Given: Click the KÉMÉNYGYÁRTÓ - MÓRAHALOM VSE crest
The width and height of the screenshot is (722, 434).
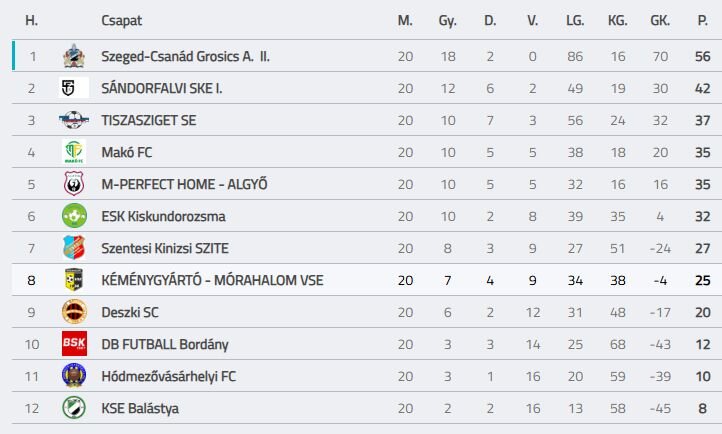Looking at the screenshot, I should 74,280.
